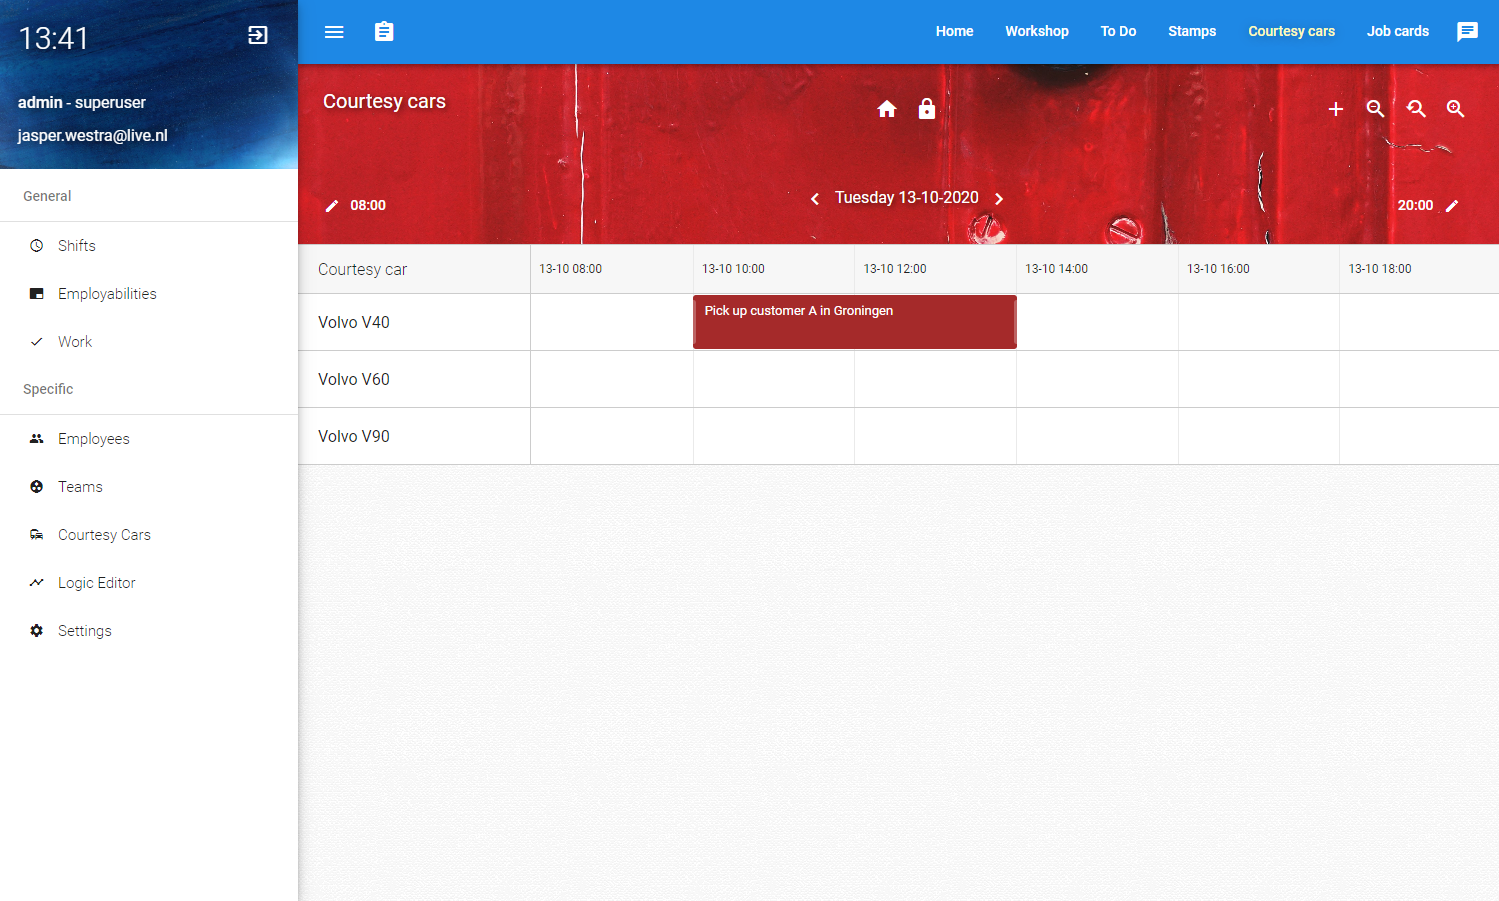Open Work in the sidebar
The height and width of the screenshot is (901, 1499).
tap(149, 342)
